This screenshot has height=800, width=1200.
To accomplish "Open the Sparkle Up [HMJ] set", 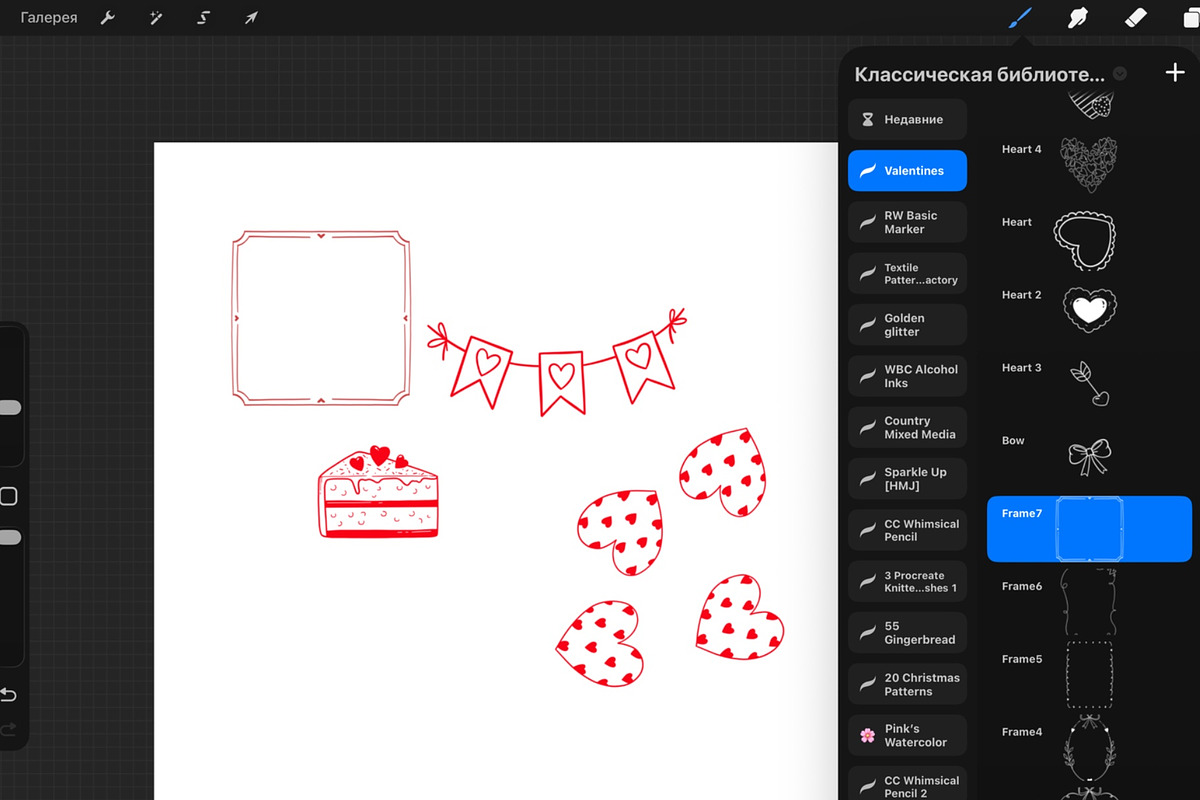I will [x=907, y=479].
